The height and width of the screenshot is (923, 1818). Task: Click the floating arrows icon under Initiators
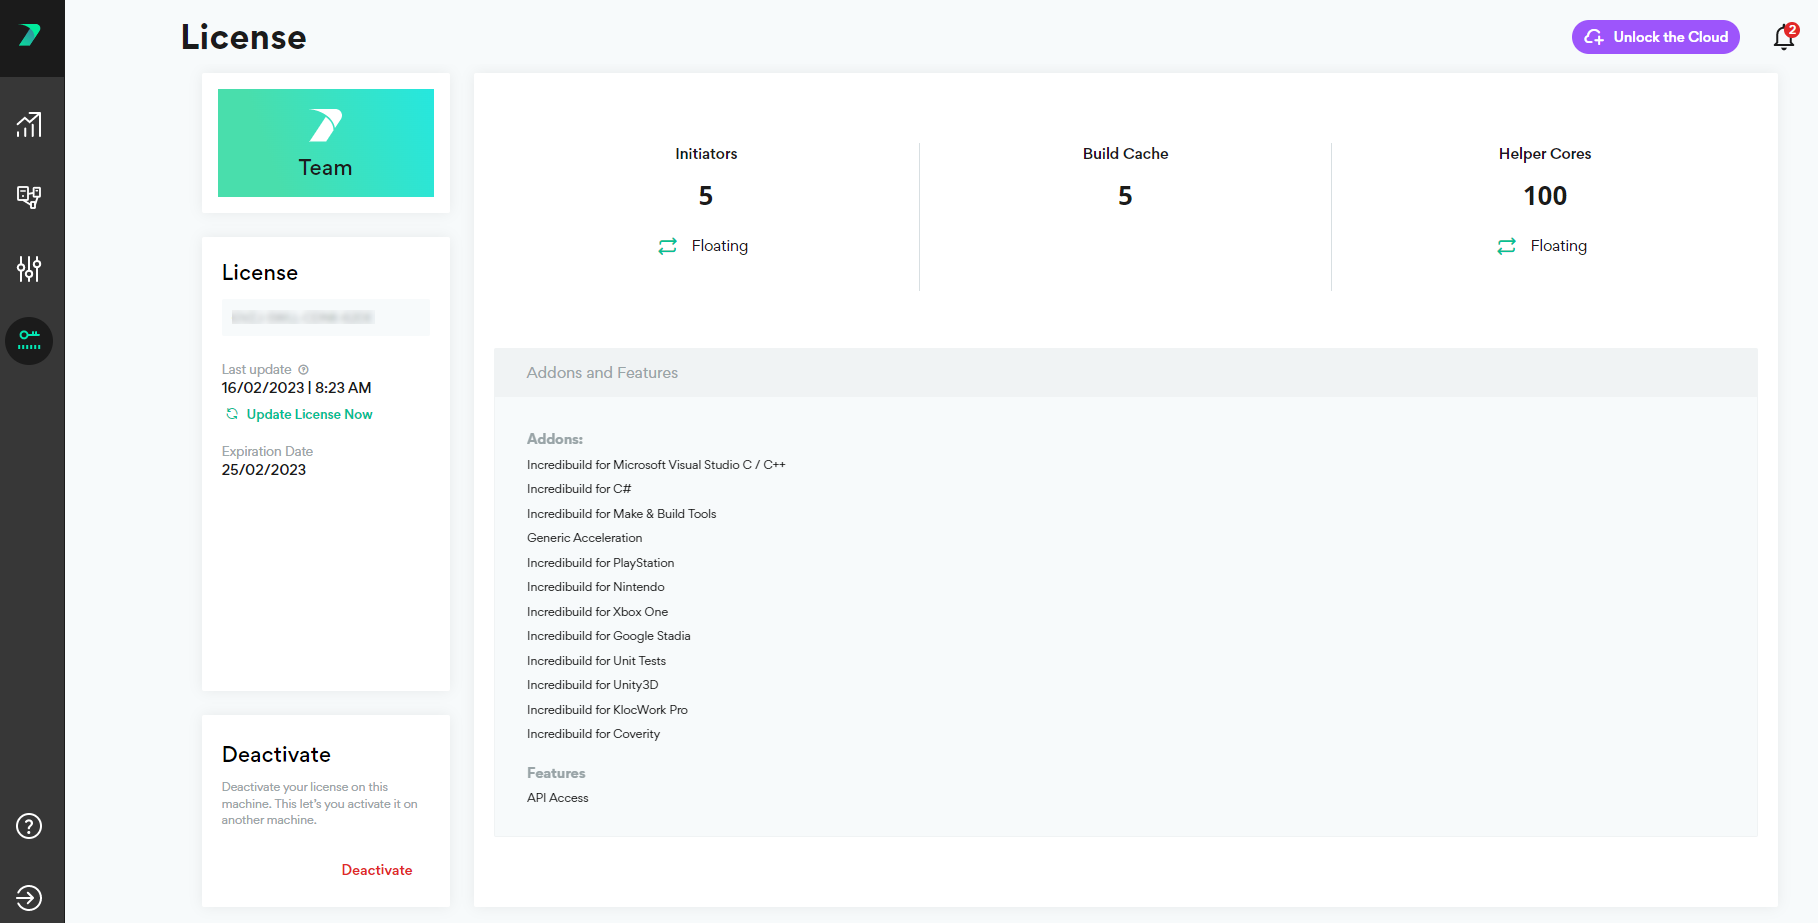click(667, 246)
